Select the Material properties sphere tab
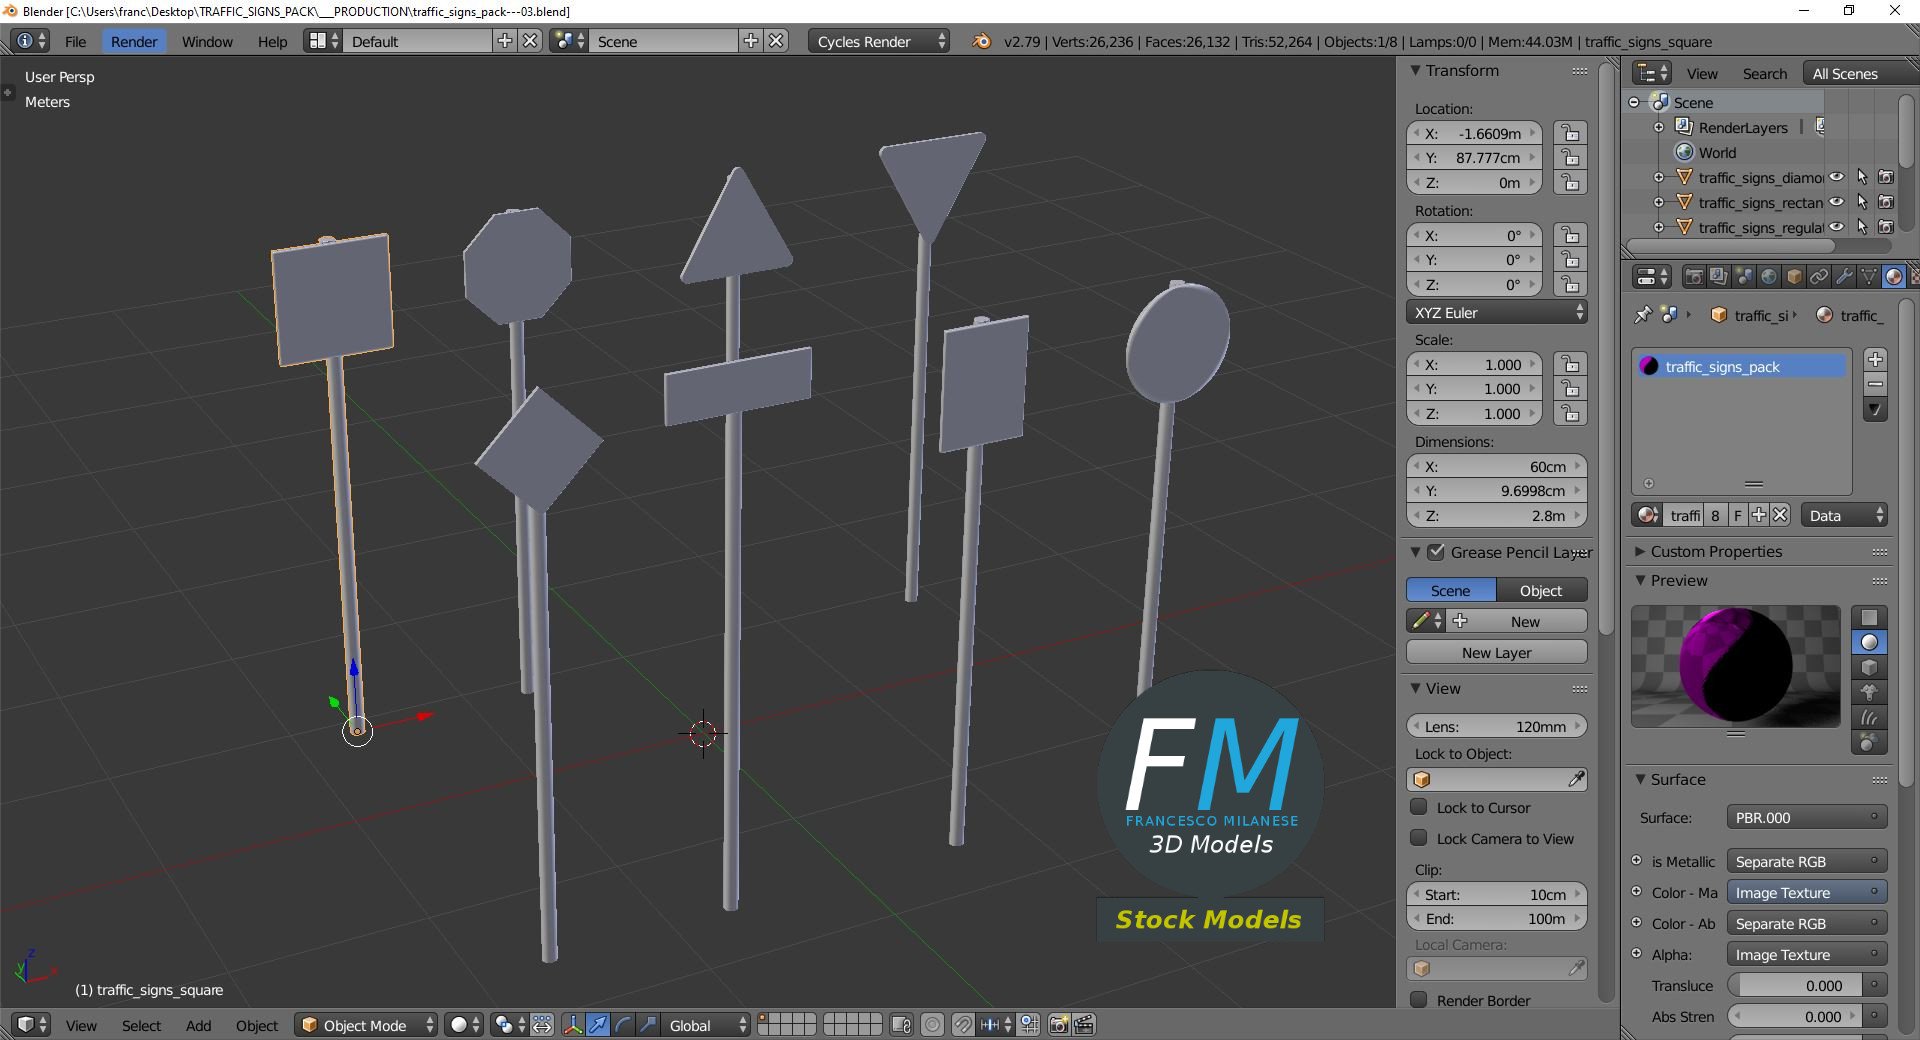Viewport: 1920px width, 1040px height. coord(1893,276)
